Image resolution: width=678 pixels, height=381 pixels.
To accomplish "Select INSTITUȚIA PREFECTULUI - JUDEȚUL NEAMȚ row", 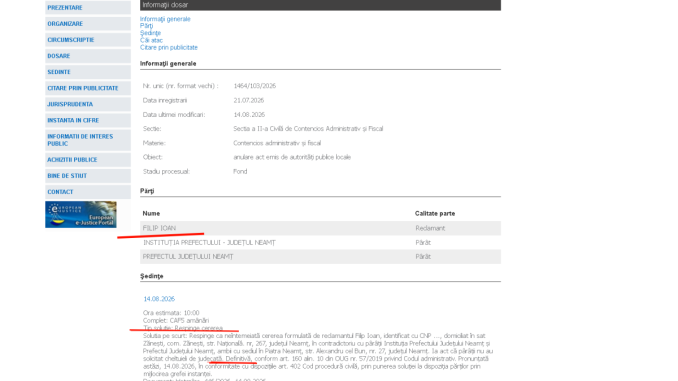I will pos(320,243).
